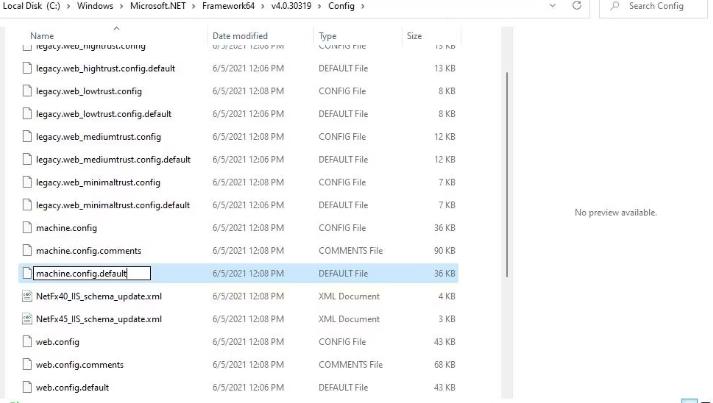This screenshot has height=403, width=713.
Task: Select legacy.web_mediumtrust.config file name
Action: pyautogui.click(x=98, y=136)
